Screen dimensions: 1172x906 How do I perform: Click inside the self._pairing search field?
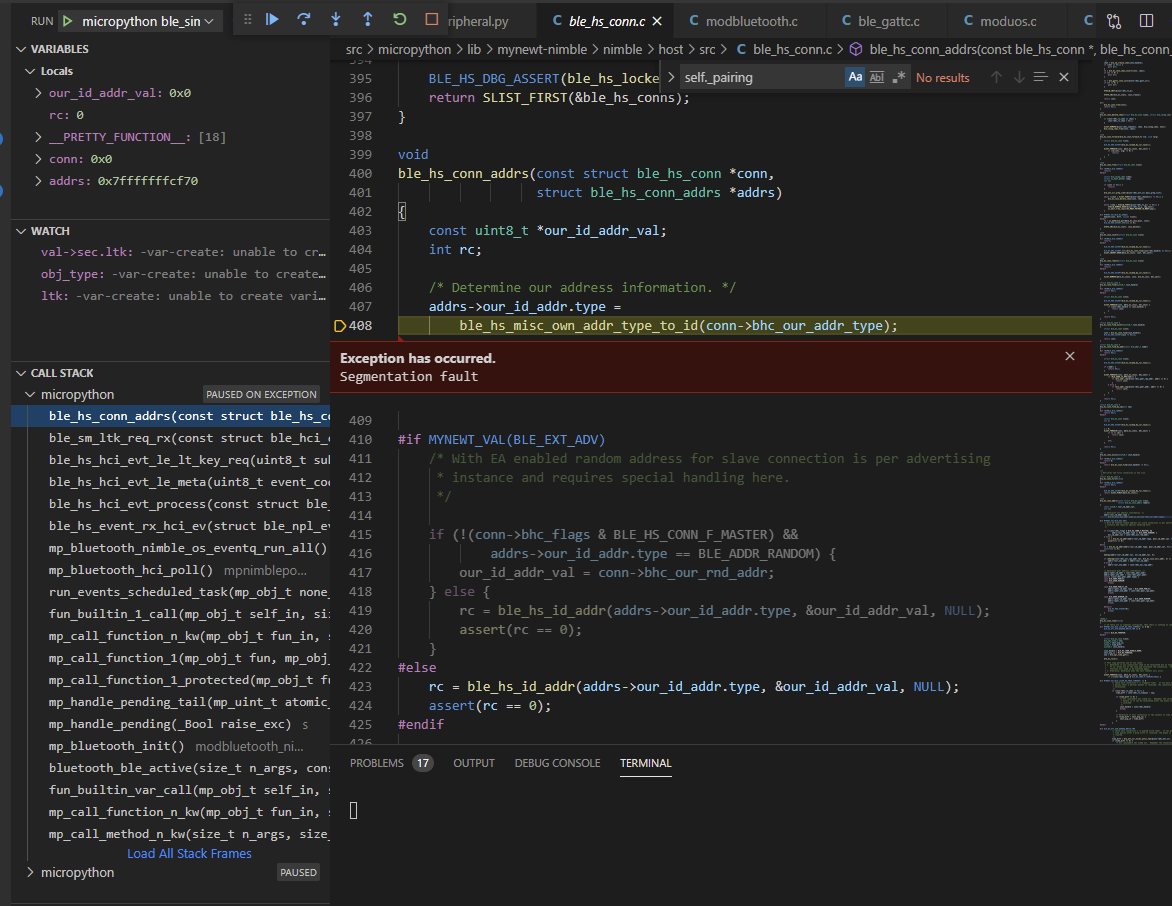pos(760,76)
